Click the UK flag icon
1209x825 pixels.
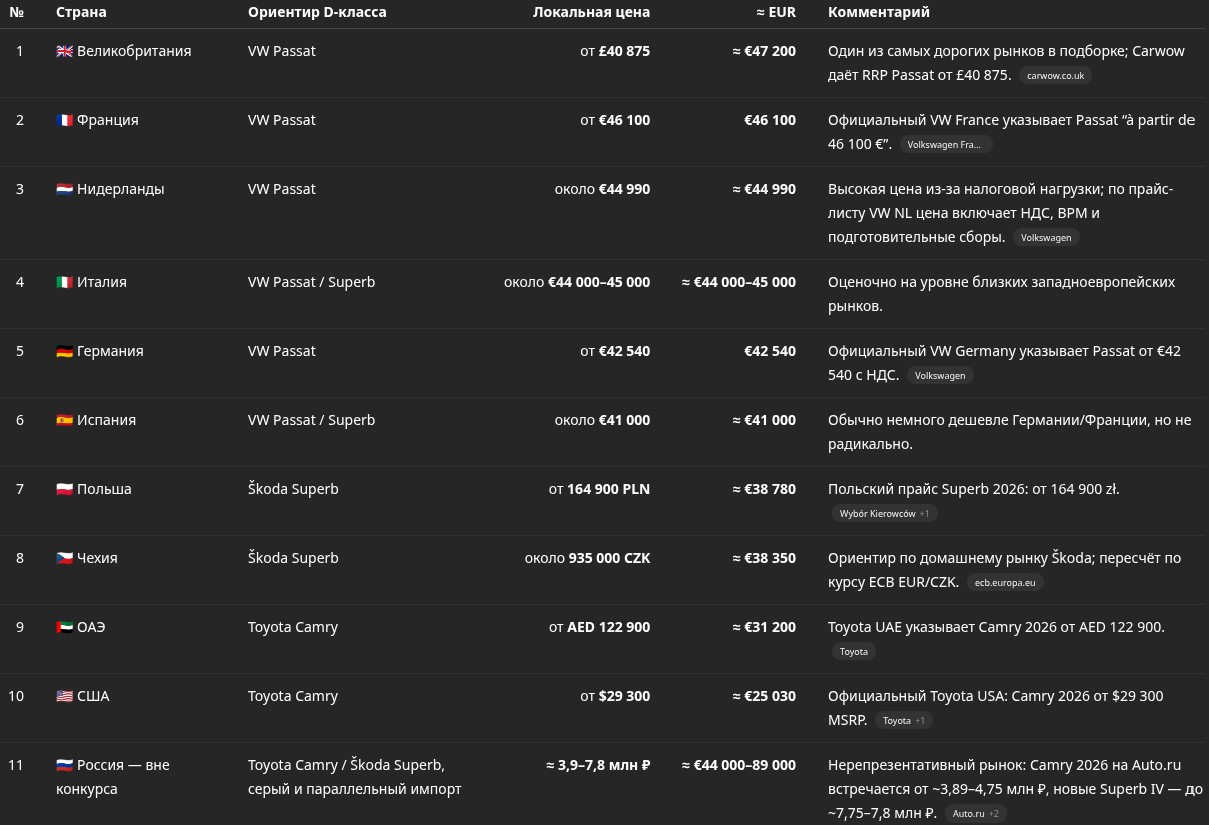point(64,51)
